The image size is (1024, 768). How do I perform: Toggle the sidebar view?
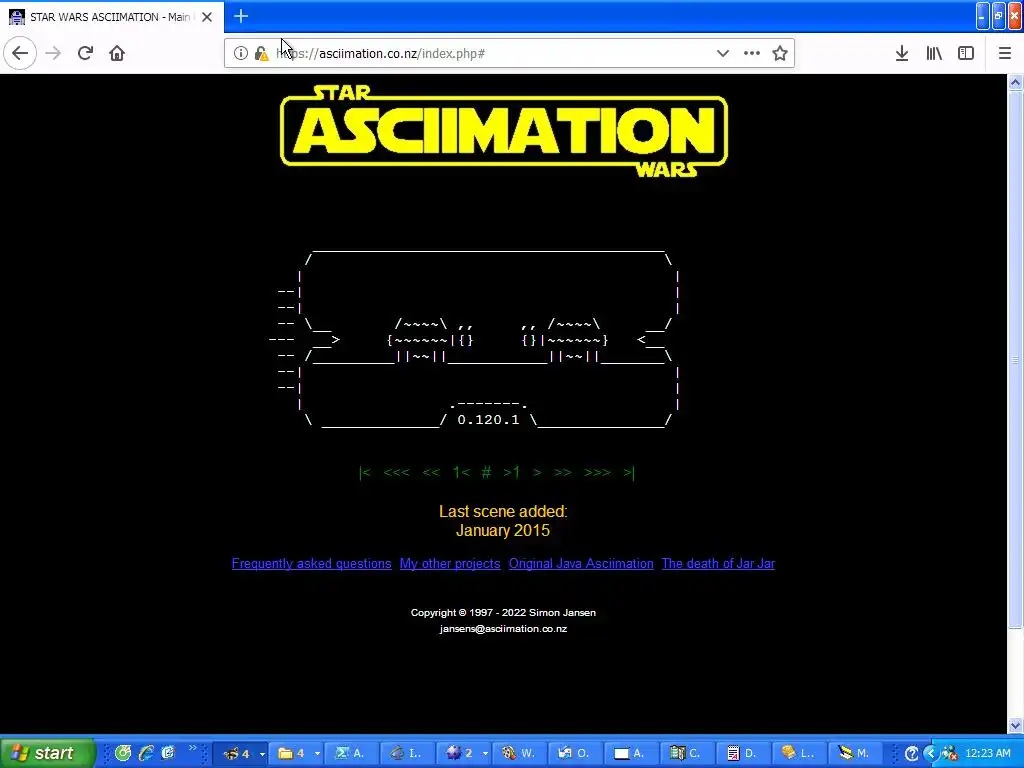point(966,53)
